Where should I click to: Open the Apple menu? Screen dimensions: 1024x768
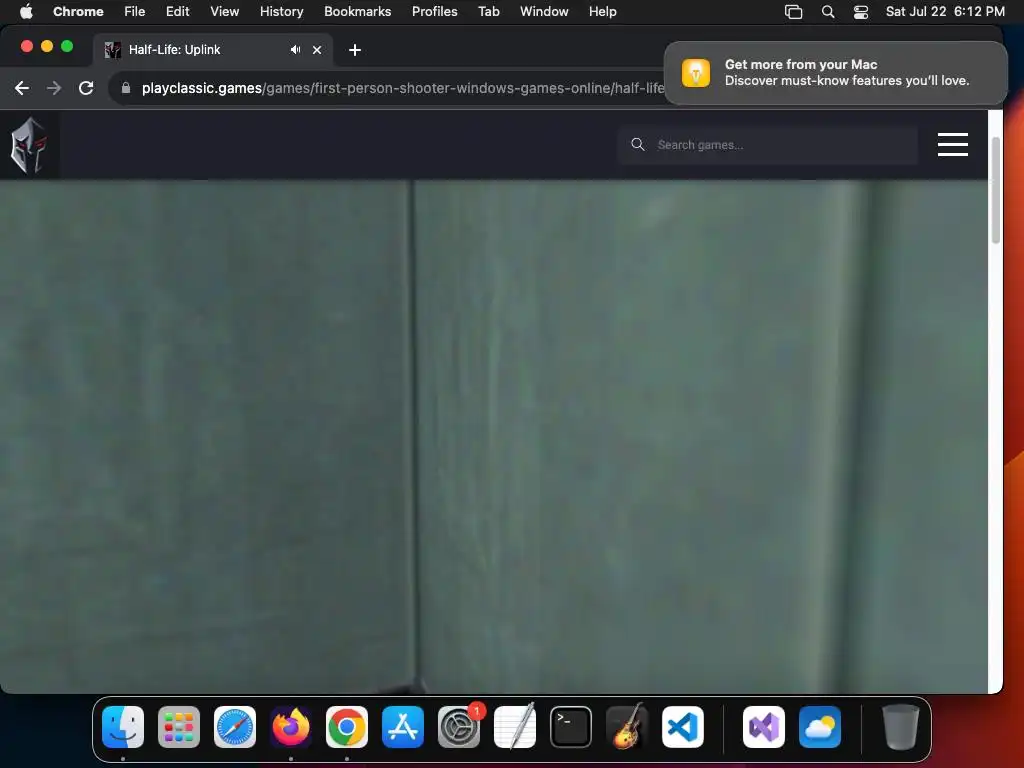coord(26,11)
